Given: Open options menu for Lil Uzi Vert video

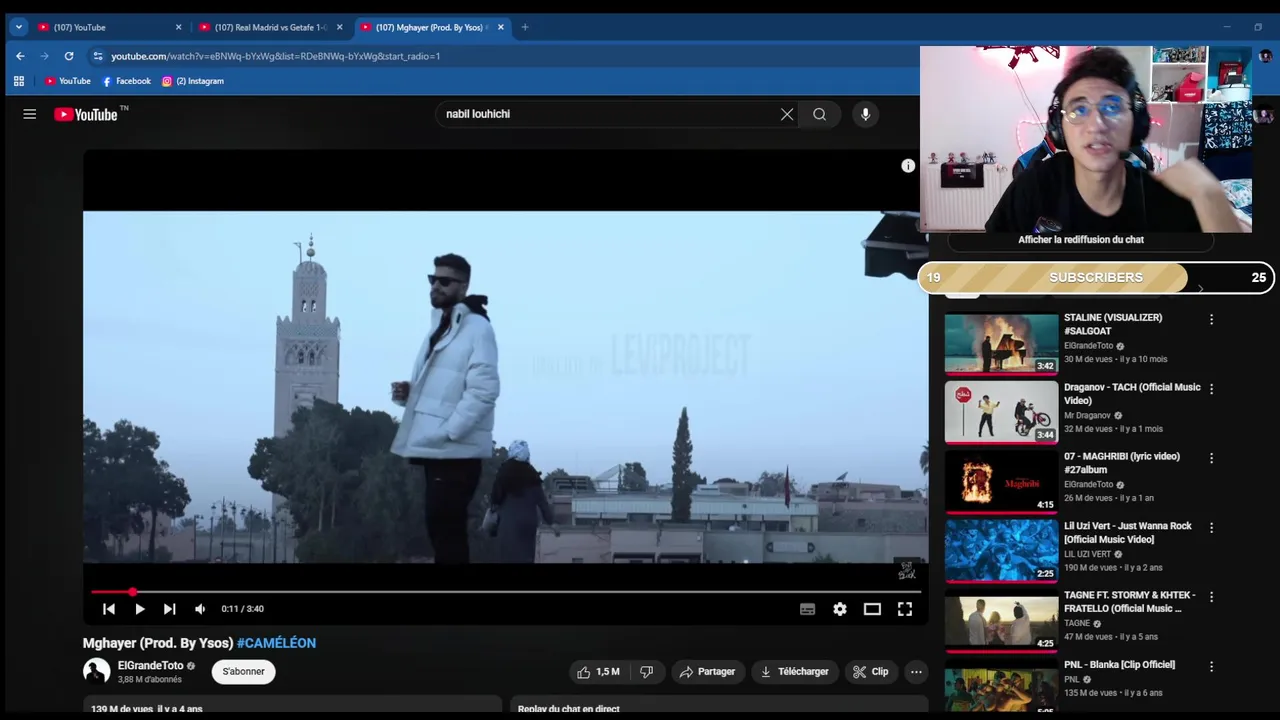Looking at the screenshot, I should tap(1211, 528).
